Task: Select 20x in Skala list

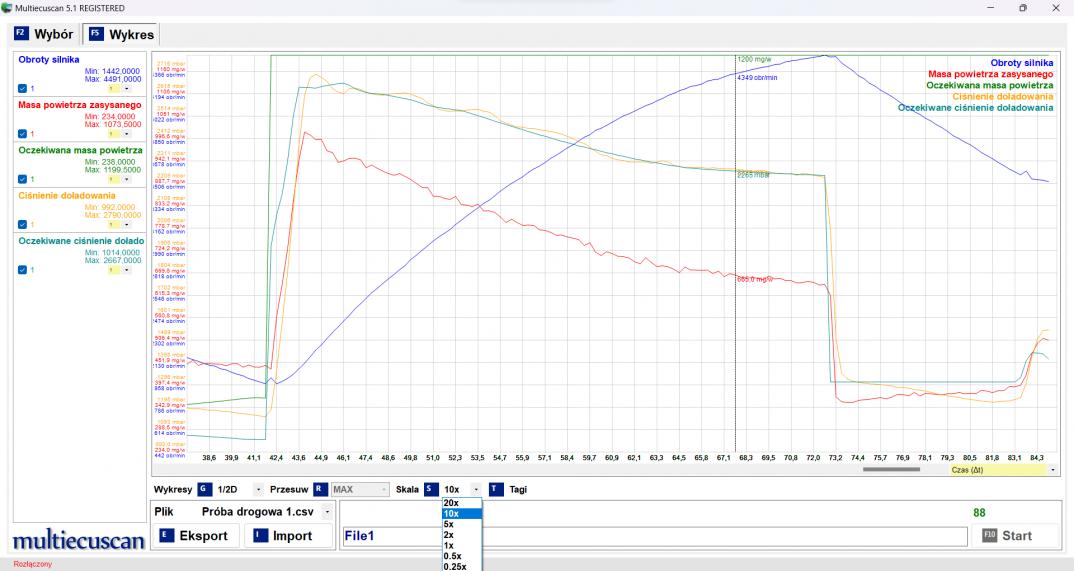Action: click(462, 503)
